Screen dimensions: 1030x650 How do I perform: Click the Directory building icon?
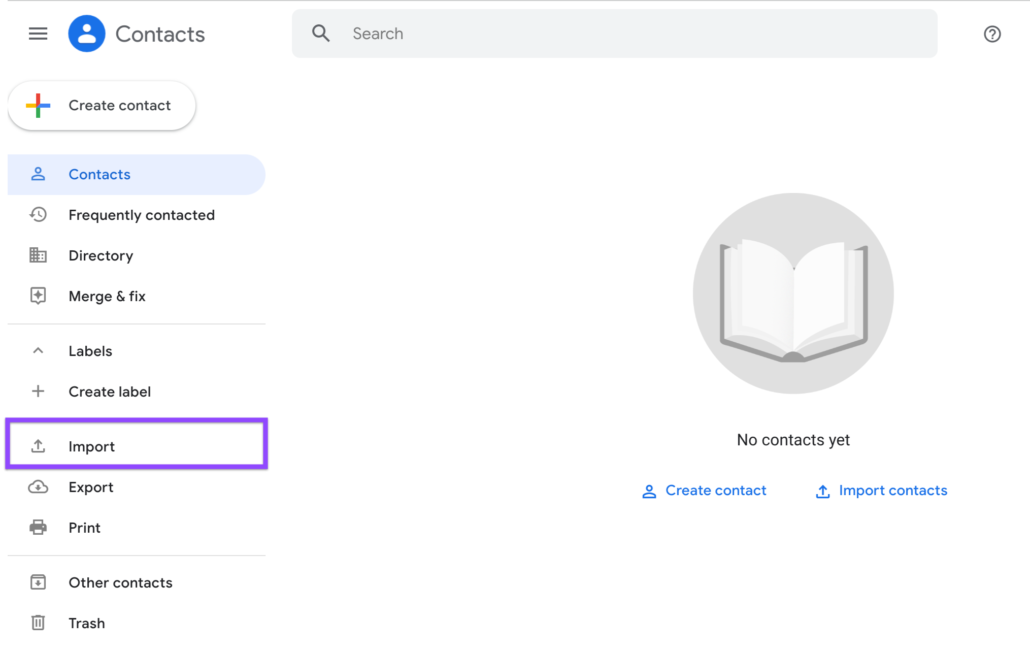38,256
